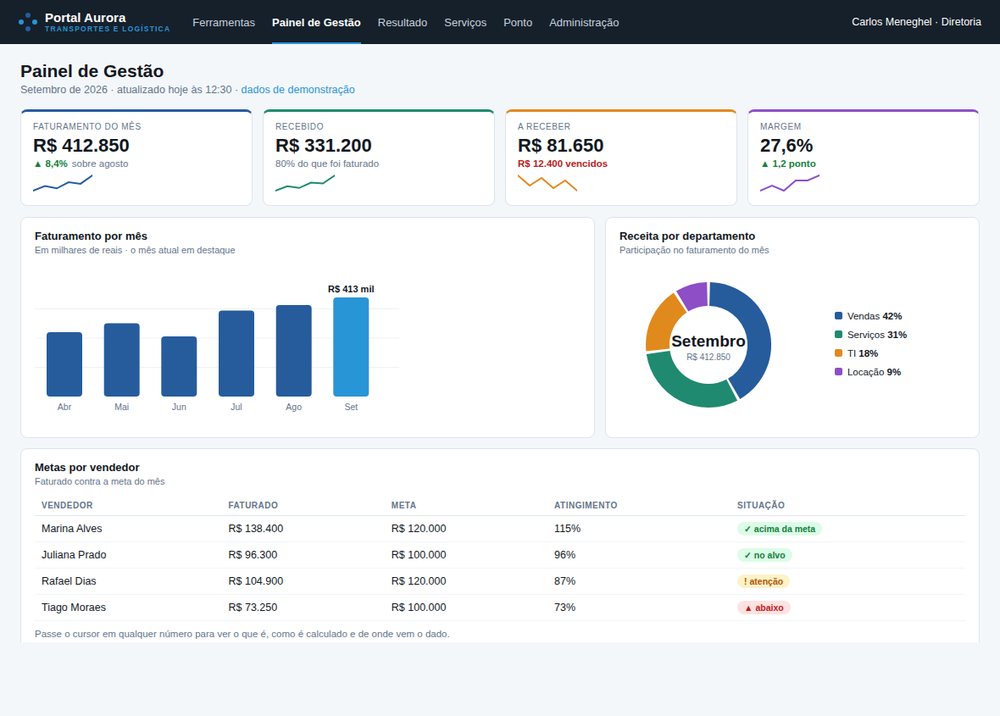
Task: Select the Abr bar in the monthly chart
Action: click(x=64, y=364)
